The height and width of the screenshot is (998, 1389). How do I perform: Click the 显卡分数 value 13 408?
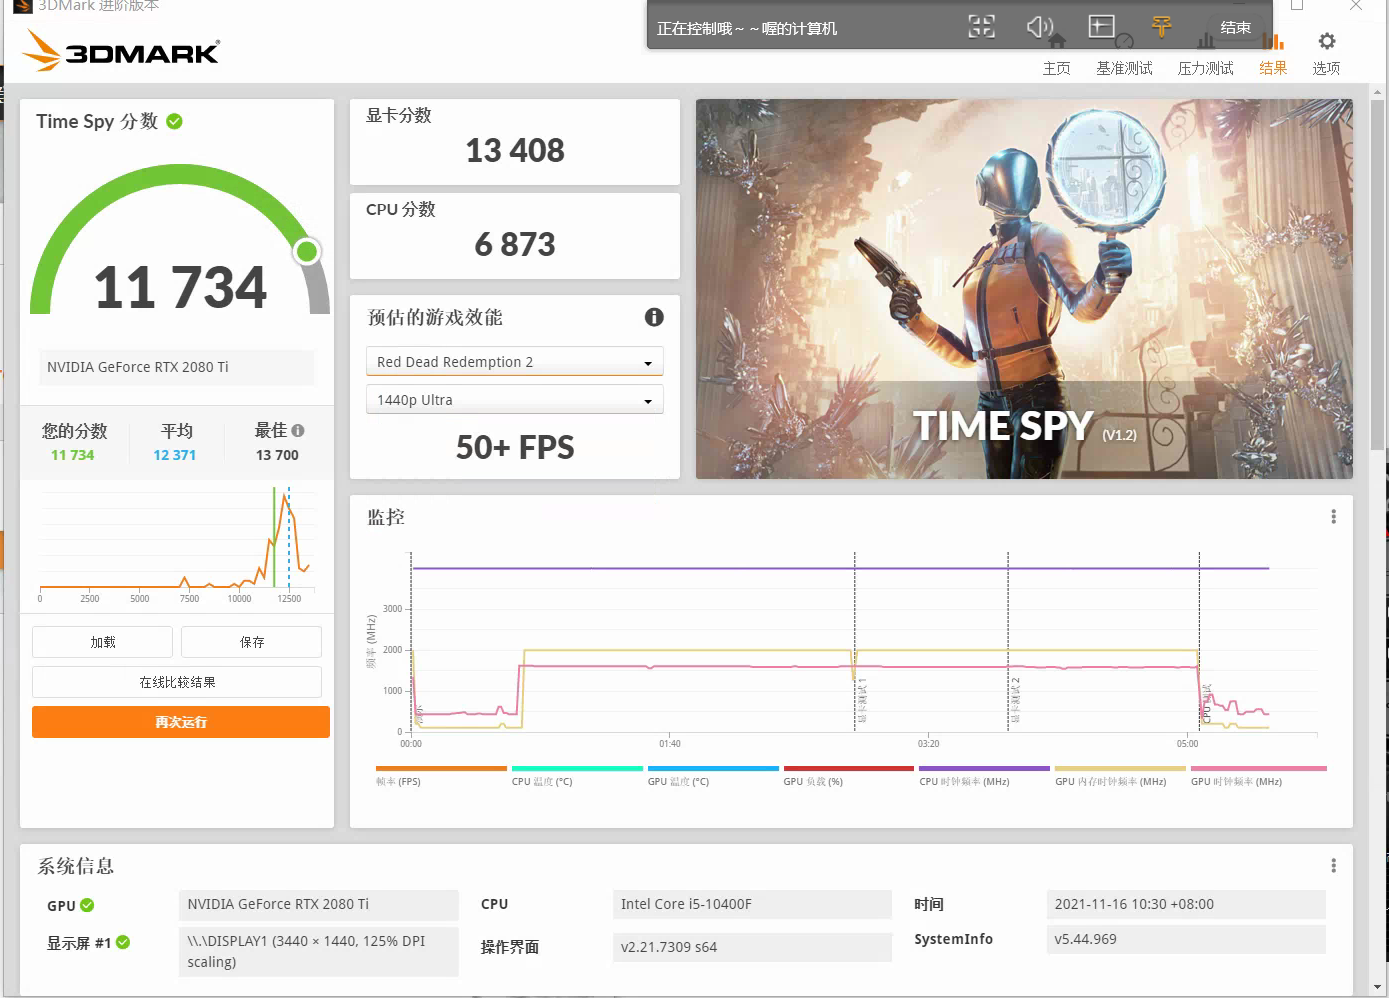[x=515, y=150]
